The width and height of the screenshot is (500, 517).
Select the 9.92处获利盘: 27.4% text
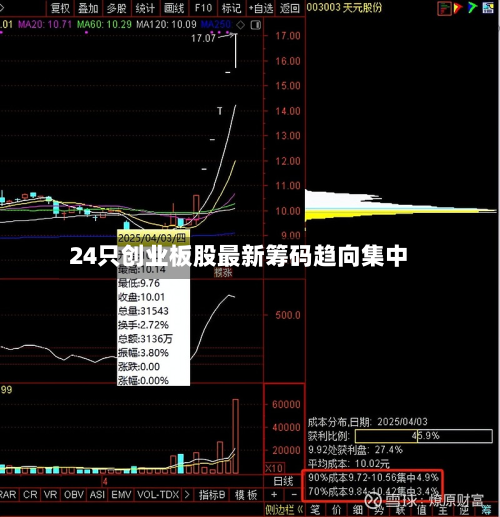355,450
